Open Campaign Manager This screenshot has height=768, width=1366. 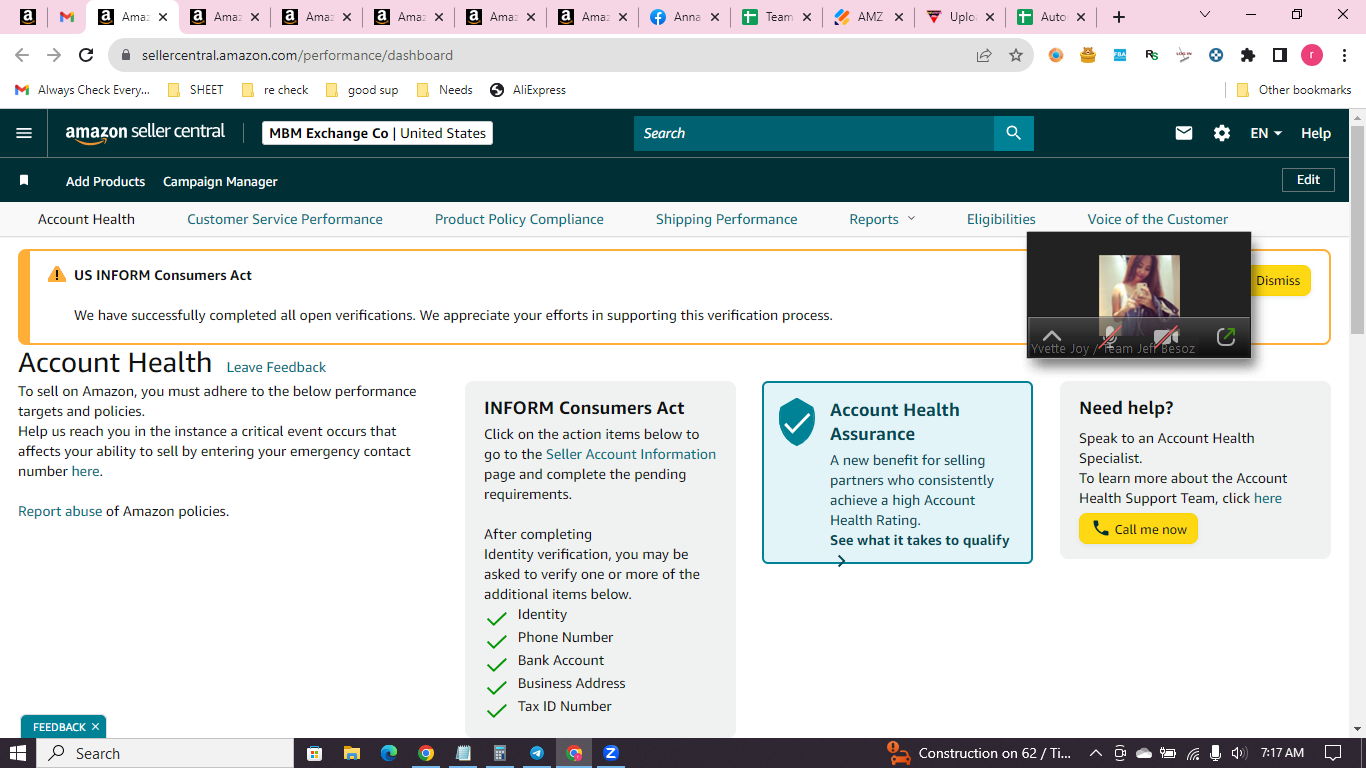[x=220, y=181]
